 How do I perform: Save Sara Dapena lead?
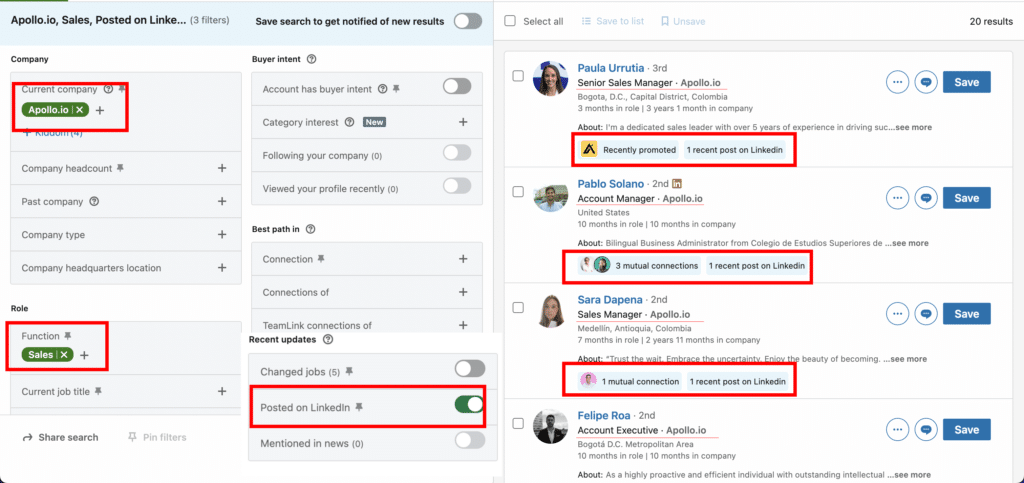coord(967,314)
